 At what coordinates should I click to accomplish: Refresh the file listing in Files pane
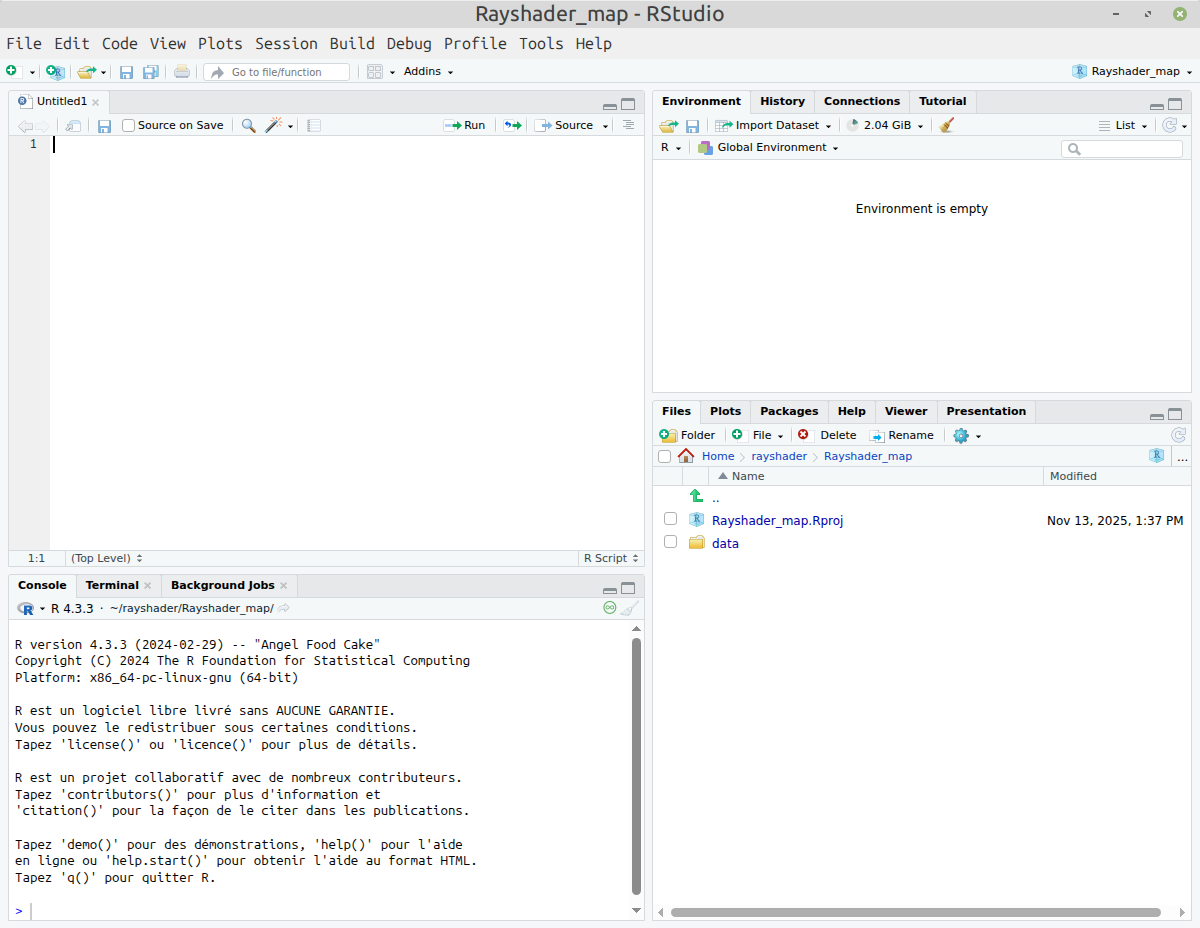1178,435
